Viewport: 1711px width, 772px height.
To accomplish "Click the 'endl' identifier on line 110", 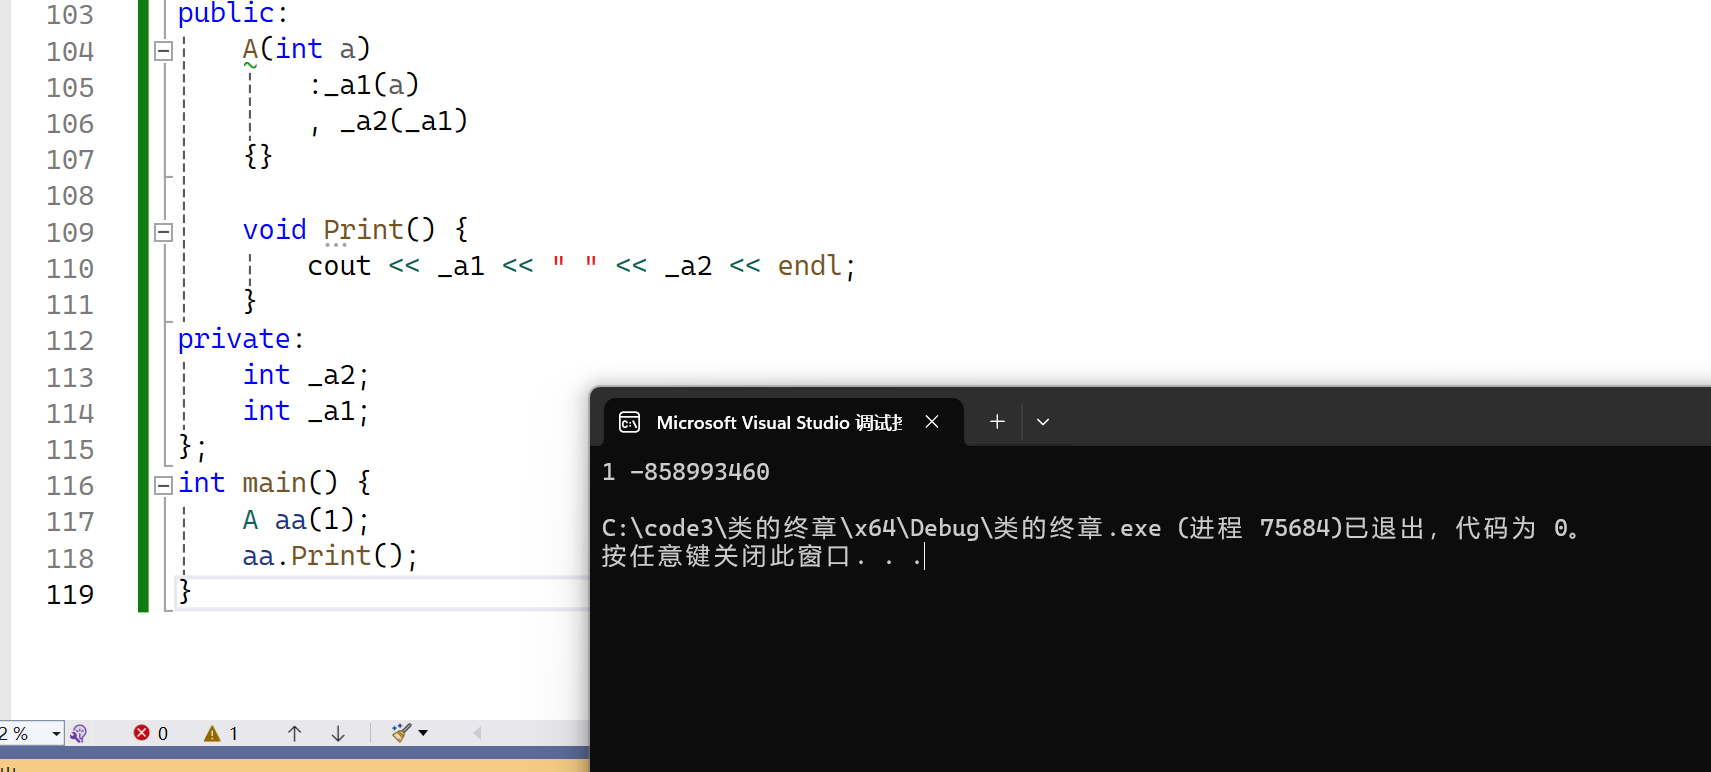I will (x=810, y=266).
